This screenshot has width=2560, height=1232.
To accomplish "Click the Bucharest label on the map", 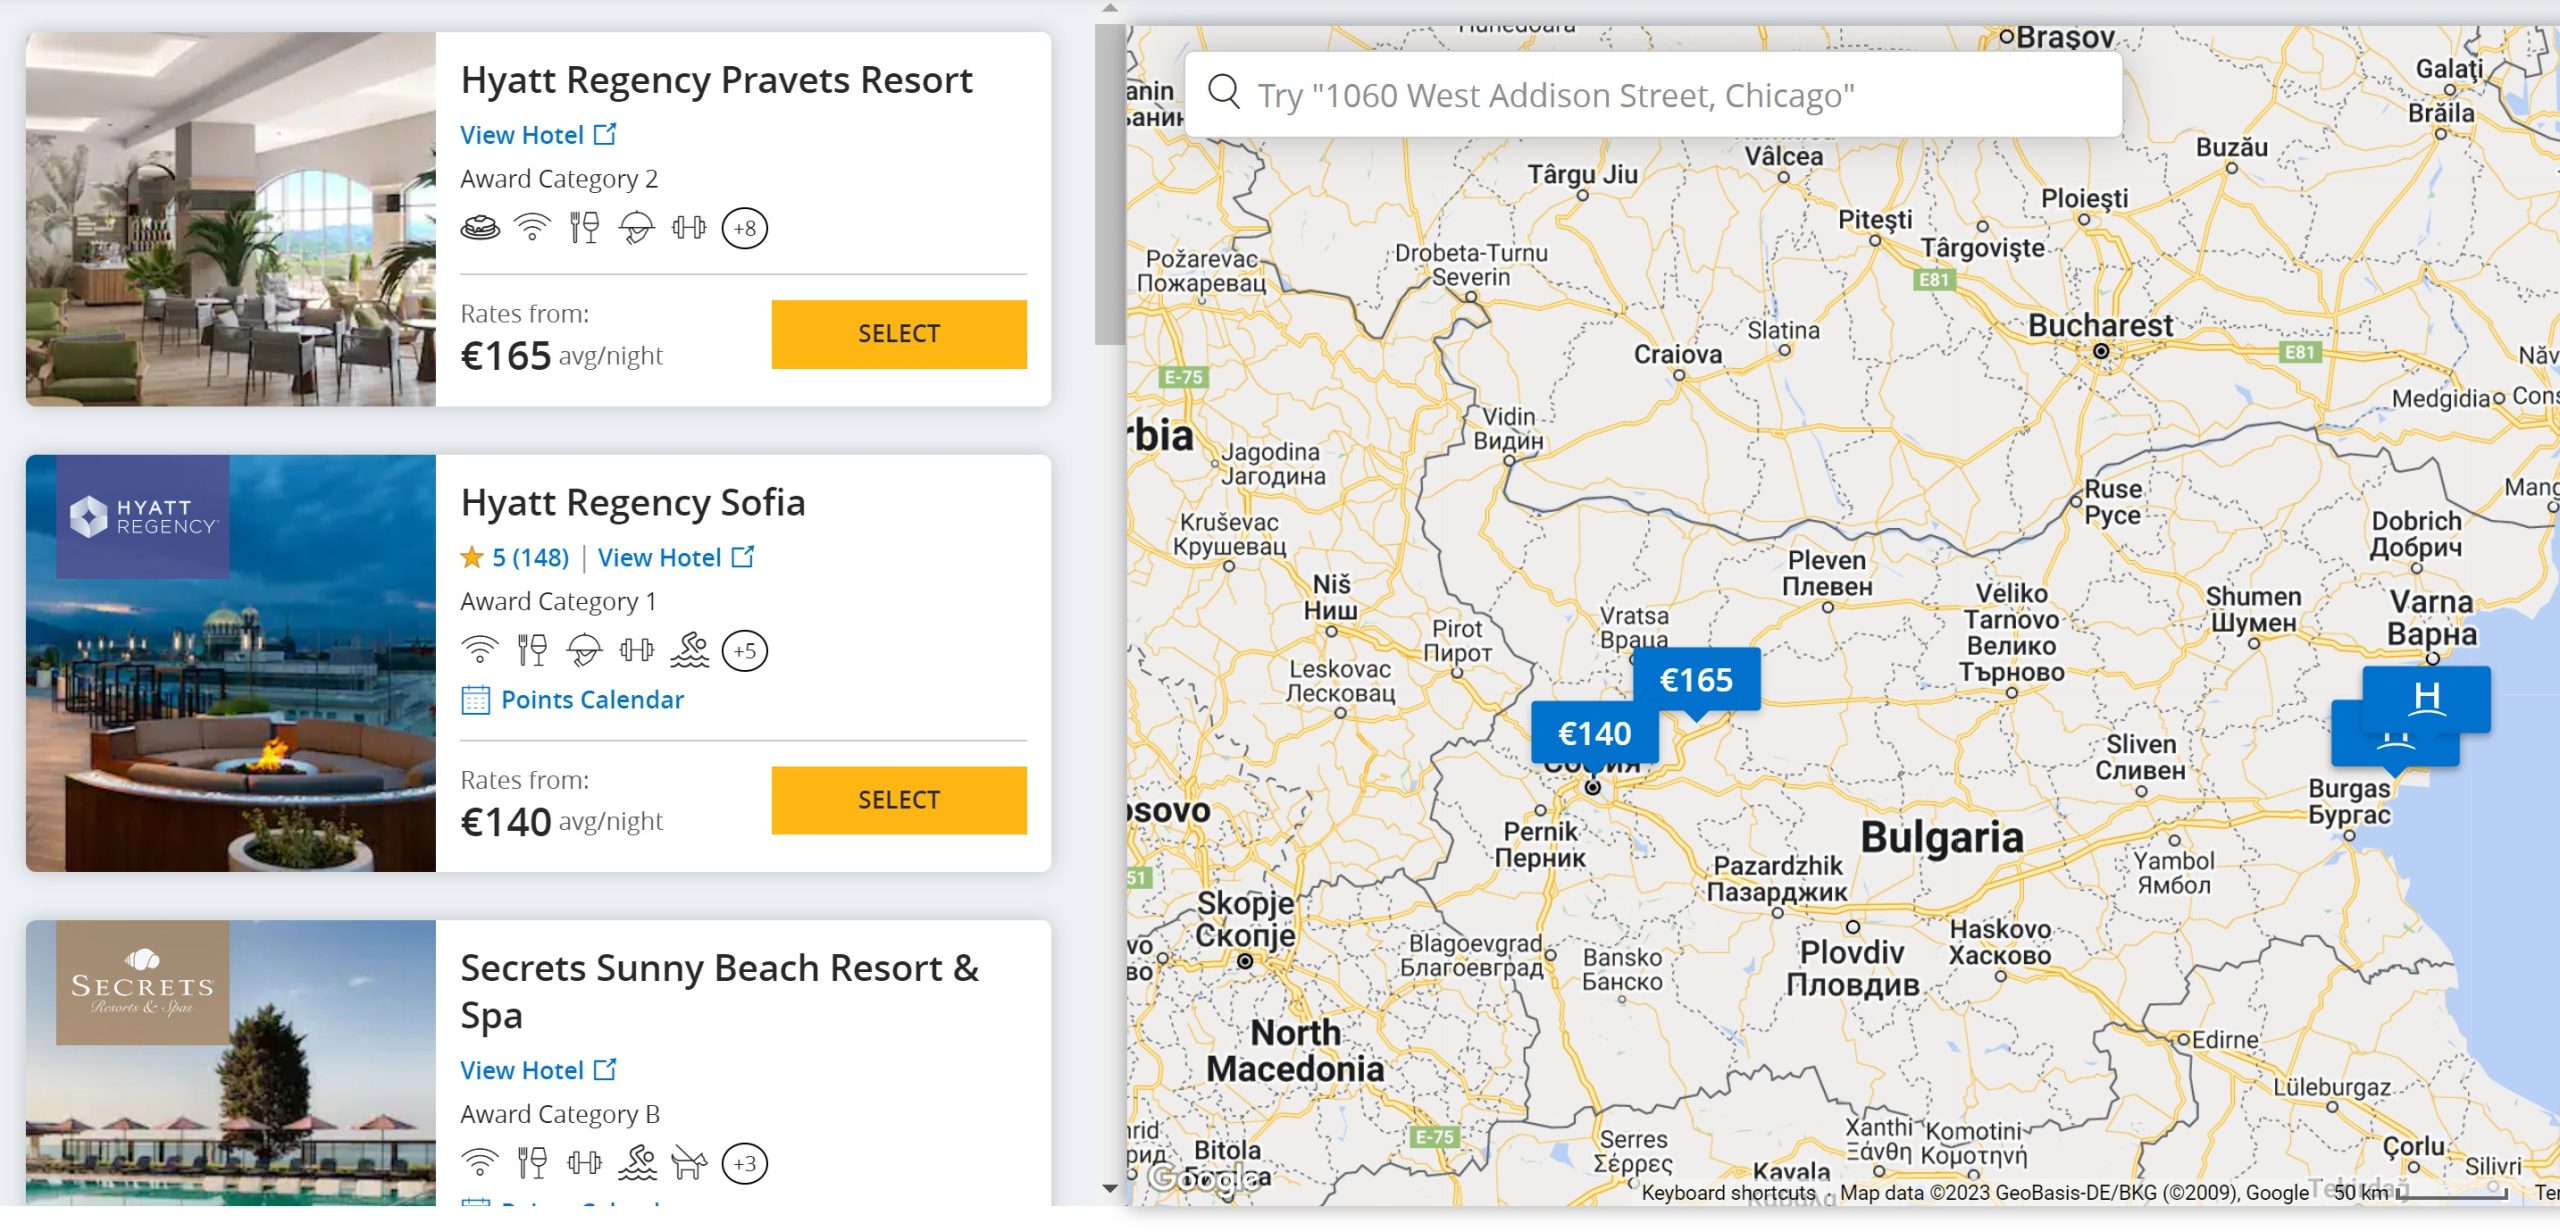I will coord(2100,326).
